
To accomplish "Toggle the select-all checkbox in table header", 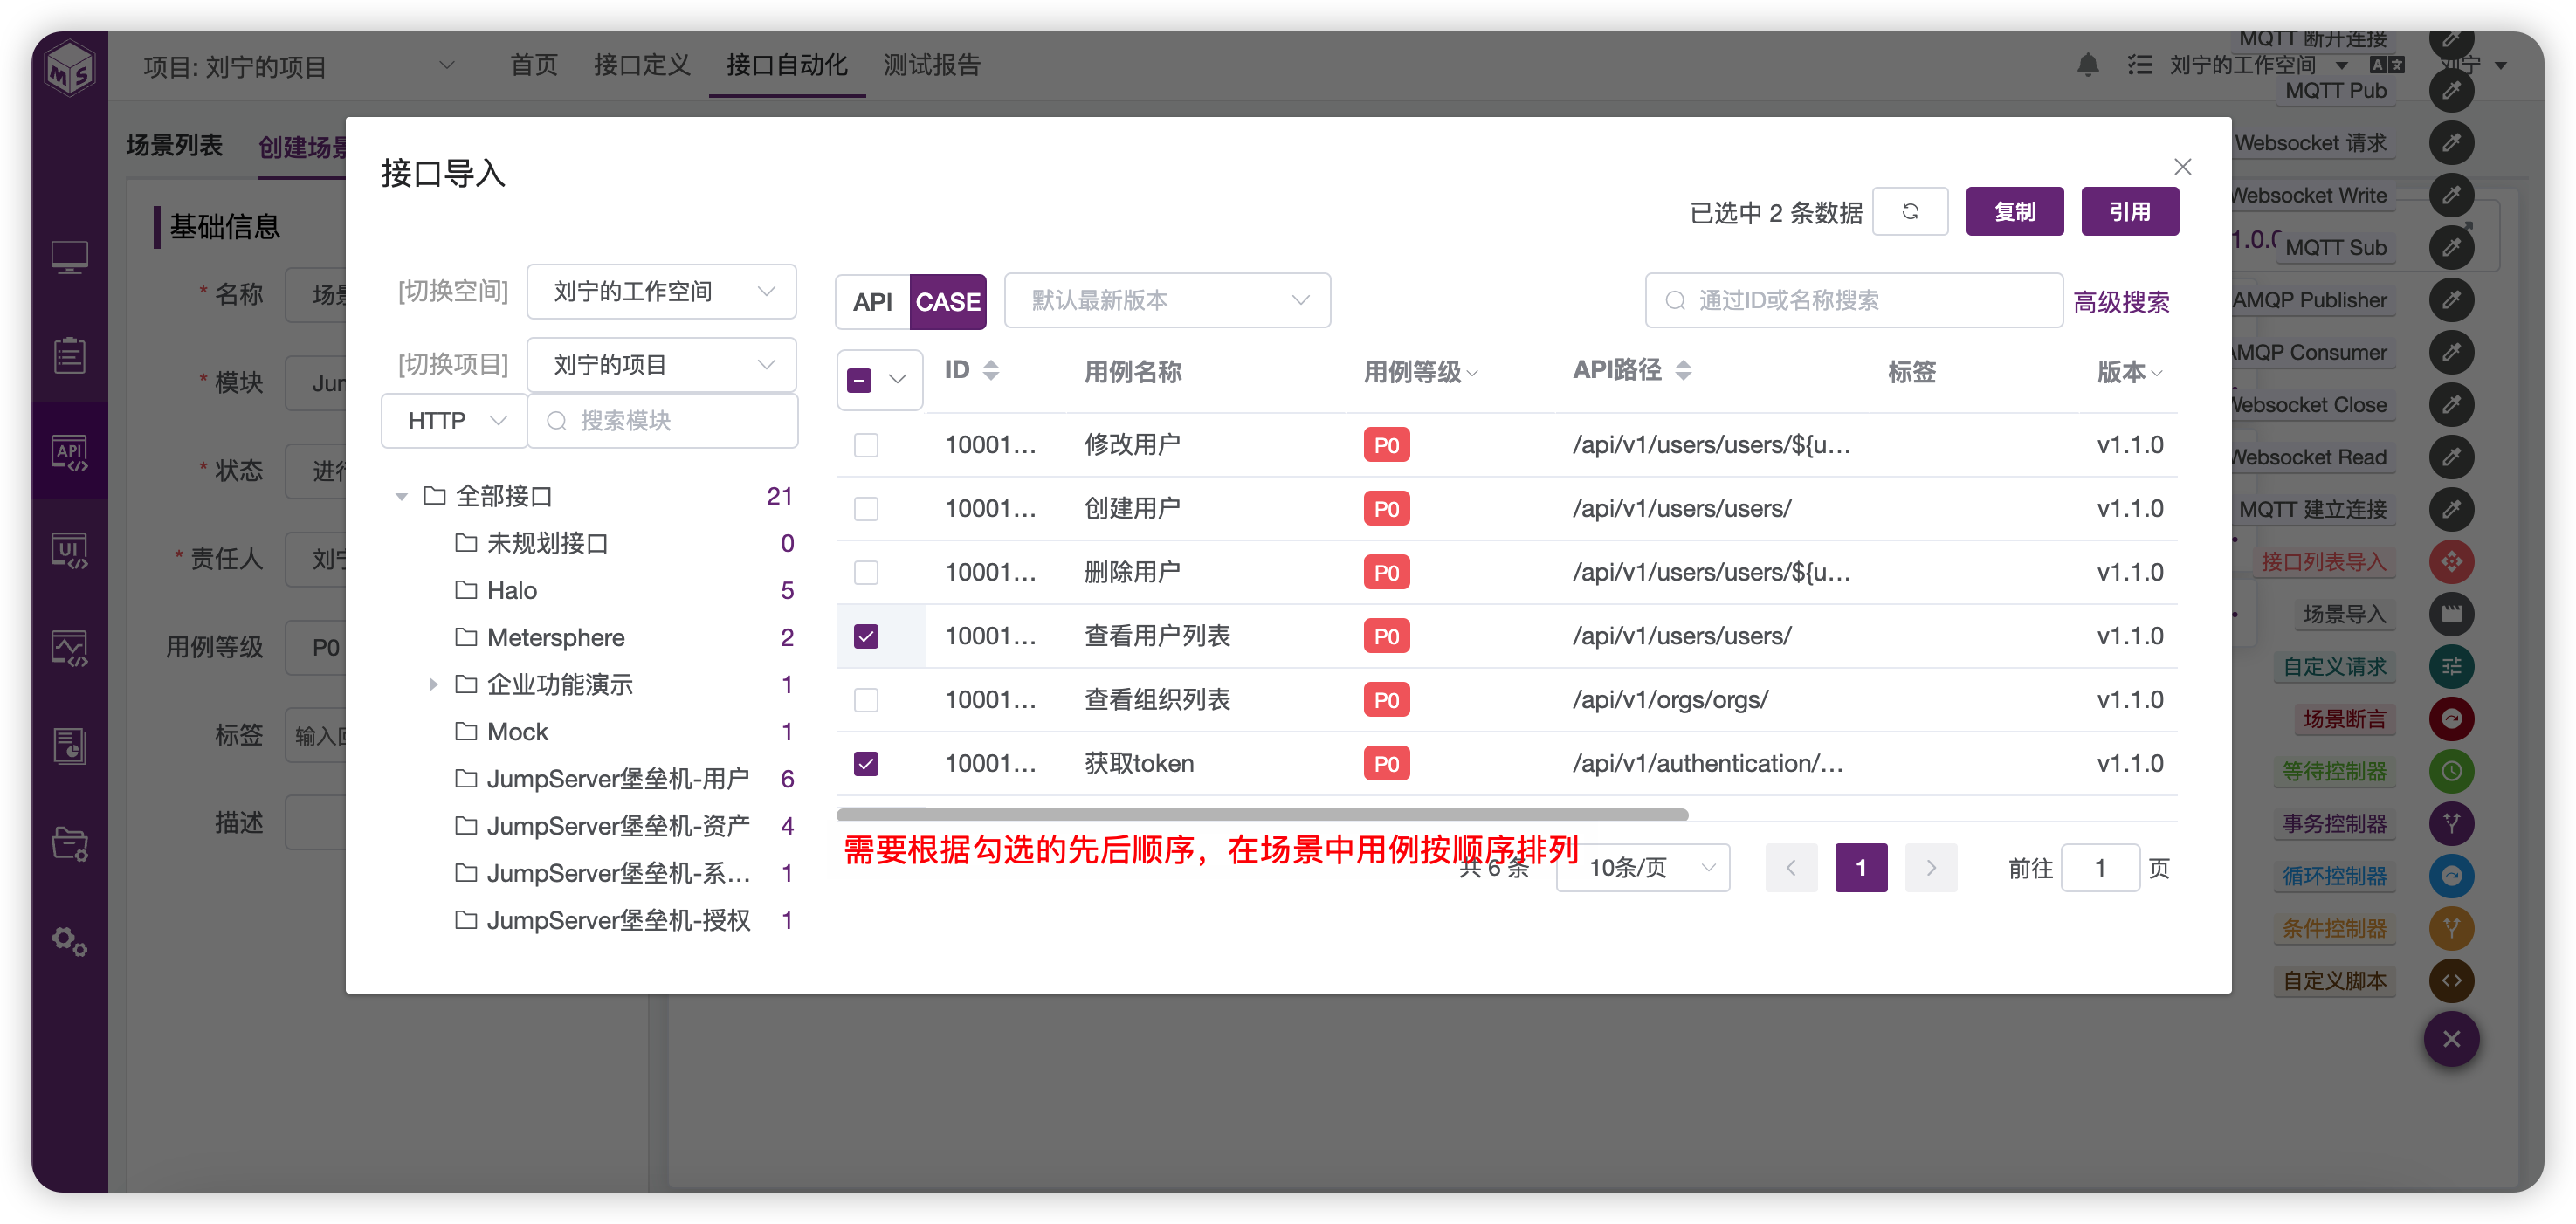I will (x=860, y=380).
